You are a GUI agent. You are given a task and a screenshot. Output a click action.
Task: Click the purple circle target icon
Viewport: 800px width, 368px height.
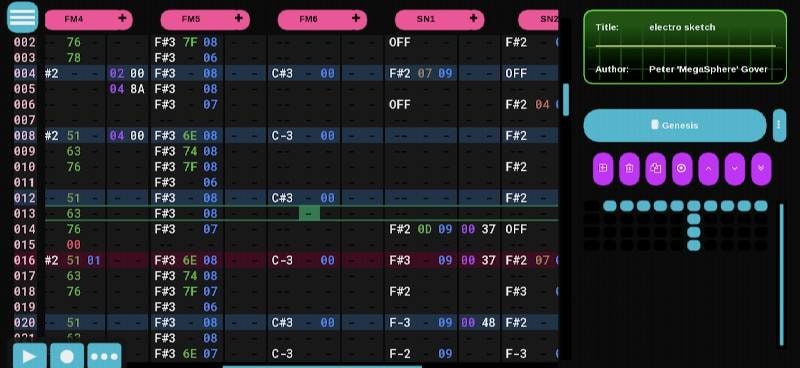(682, 168)
